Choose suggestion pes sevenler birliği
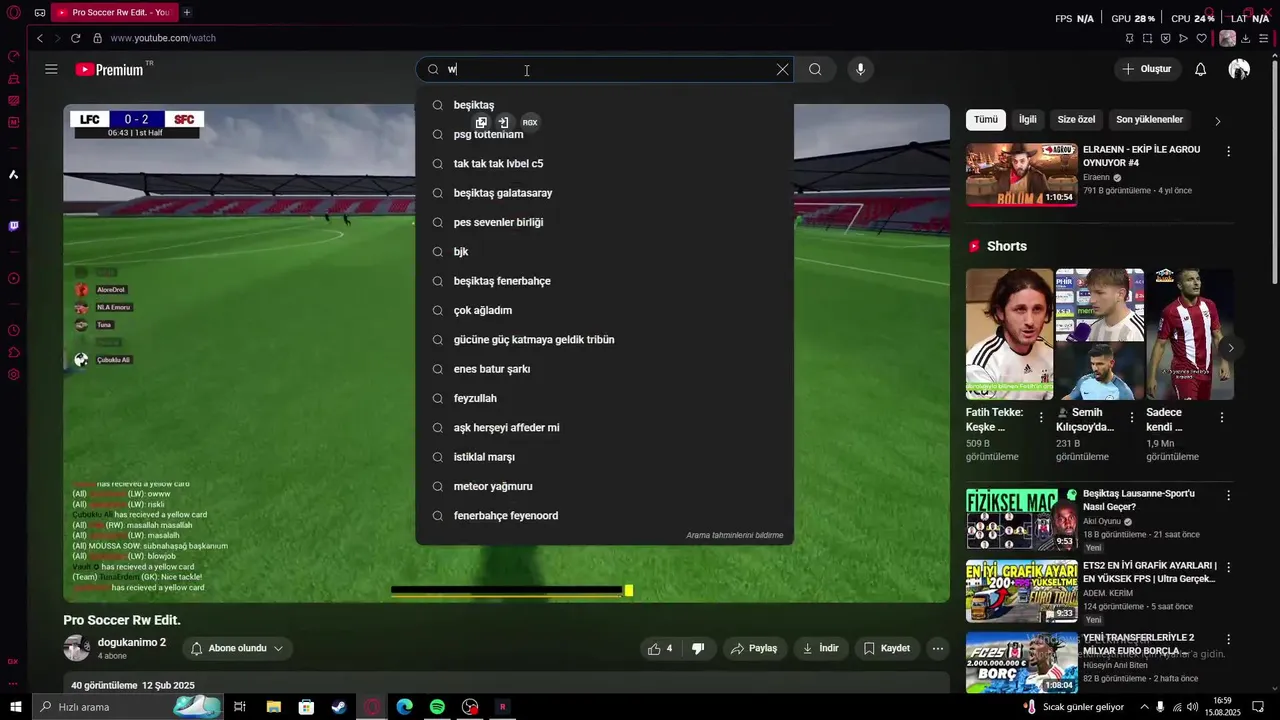Image resolution: width=1280 pixels, height=720 pixels. point(605,222)
